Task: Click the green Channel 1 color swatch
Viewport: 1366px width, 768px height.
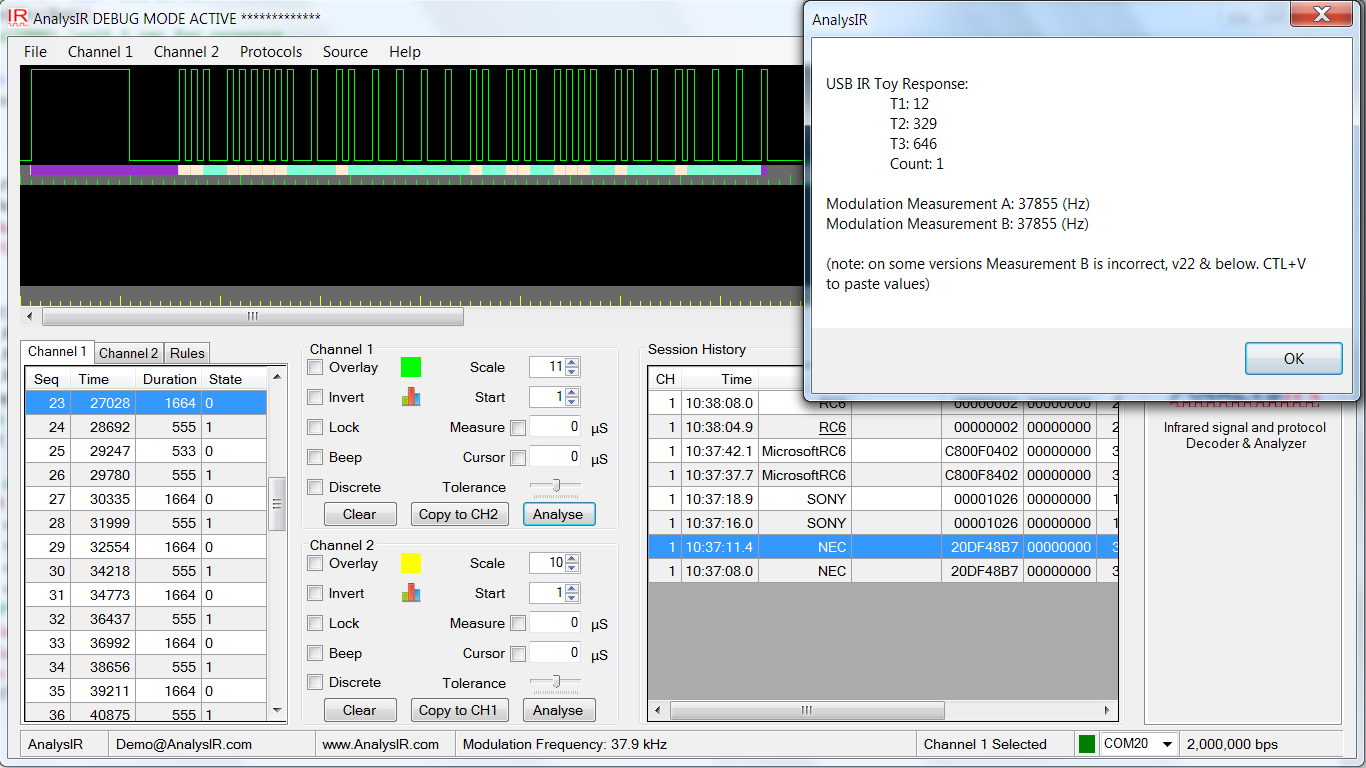Action: pyautogui.click(x=411, y=367)
